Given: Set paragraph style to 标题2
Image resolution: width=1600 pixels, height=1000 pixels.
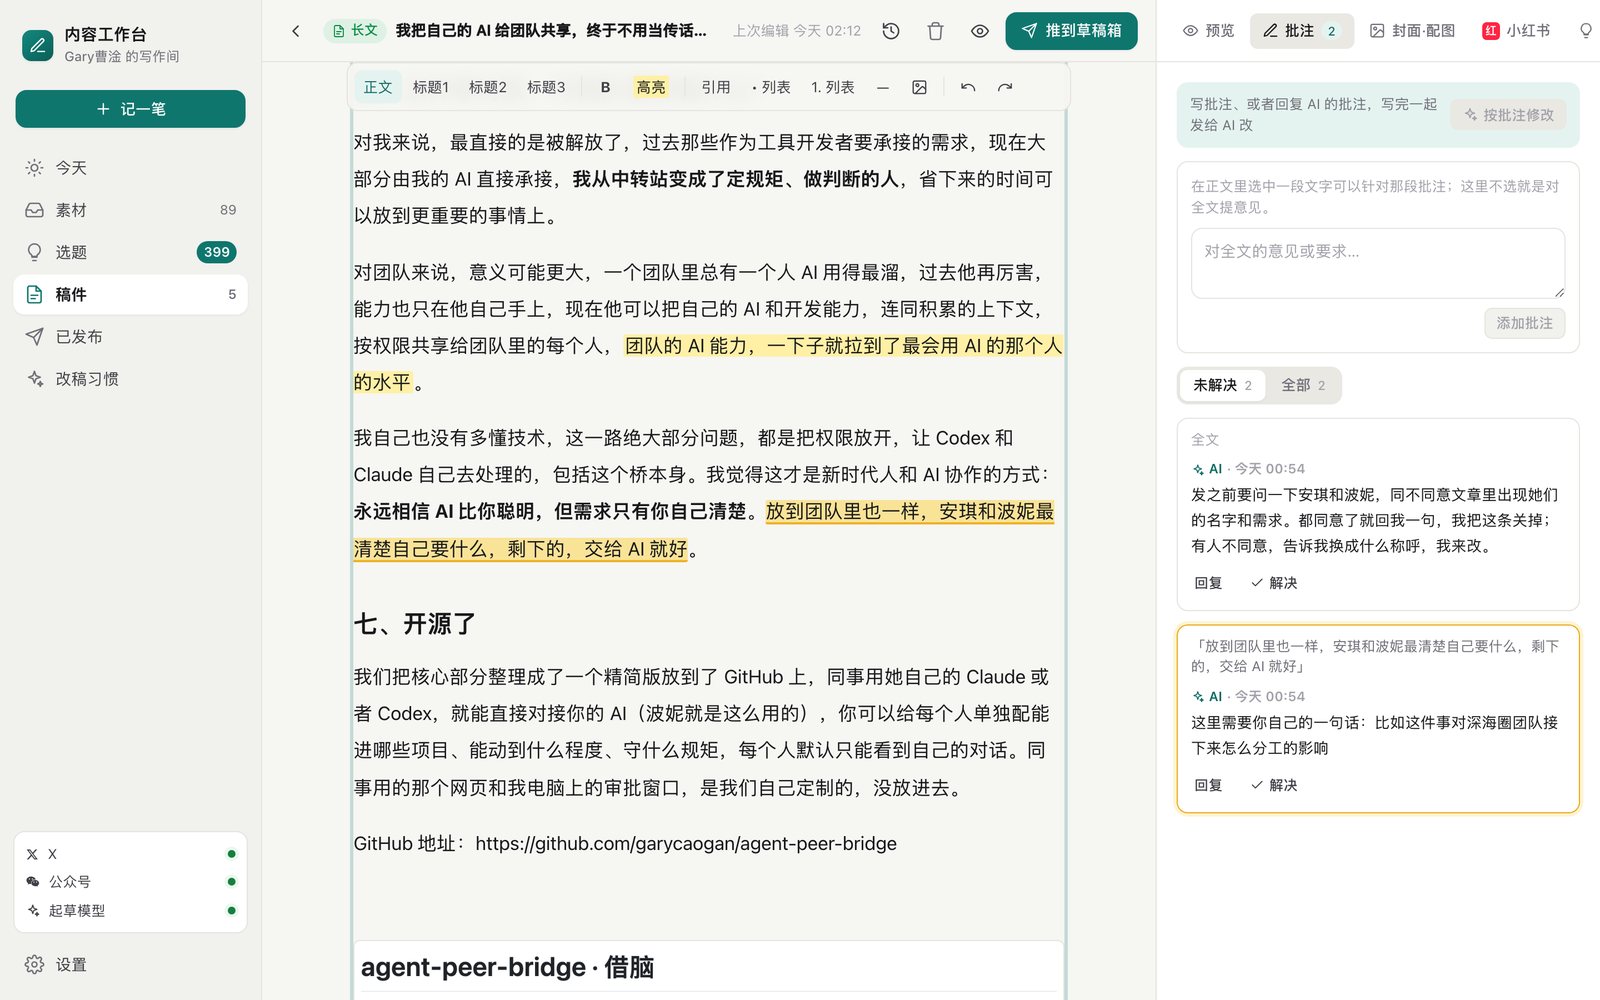Looking at the screenshot, I should coord(488,88).
